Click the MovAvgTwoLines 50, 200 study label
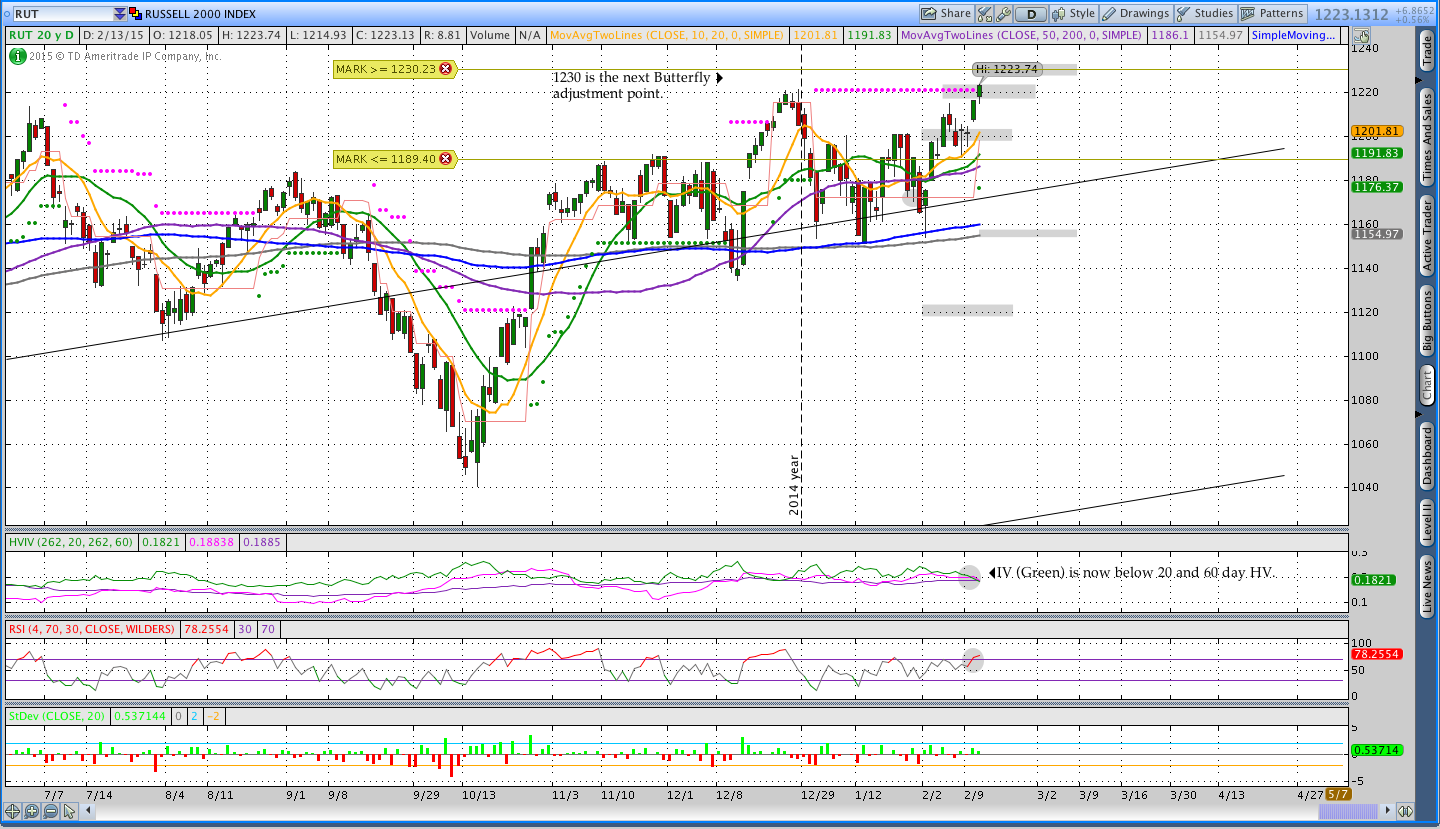Image resolution: width=1440 pixels, height=829 pixels. tap(1021, 35)
